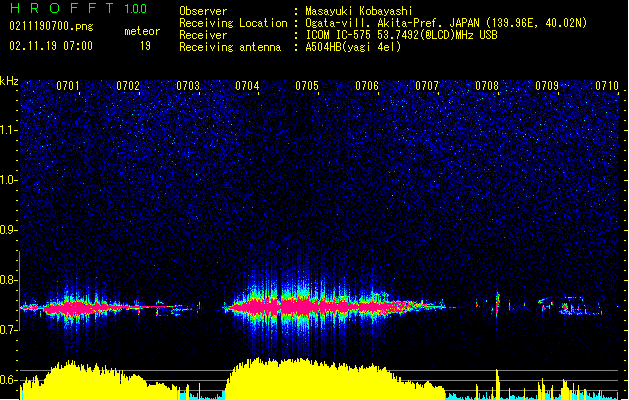The image size is (629, 400).
Task: Click the 0710 time marker
Action: tap(607, 86)
